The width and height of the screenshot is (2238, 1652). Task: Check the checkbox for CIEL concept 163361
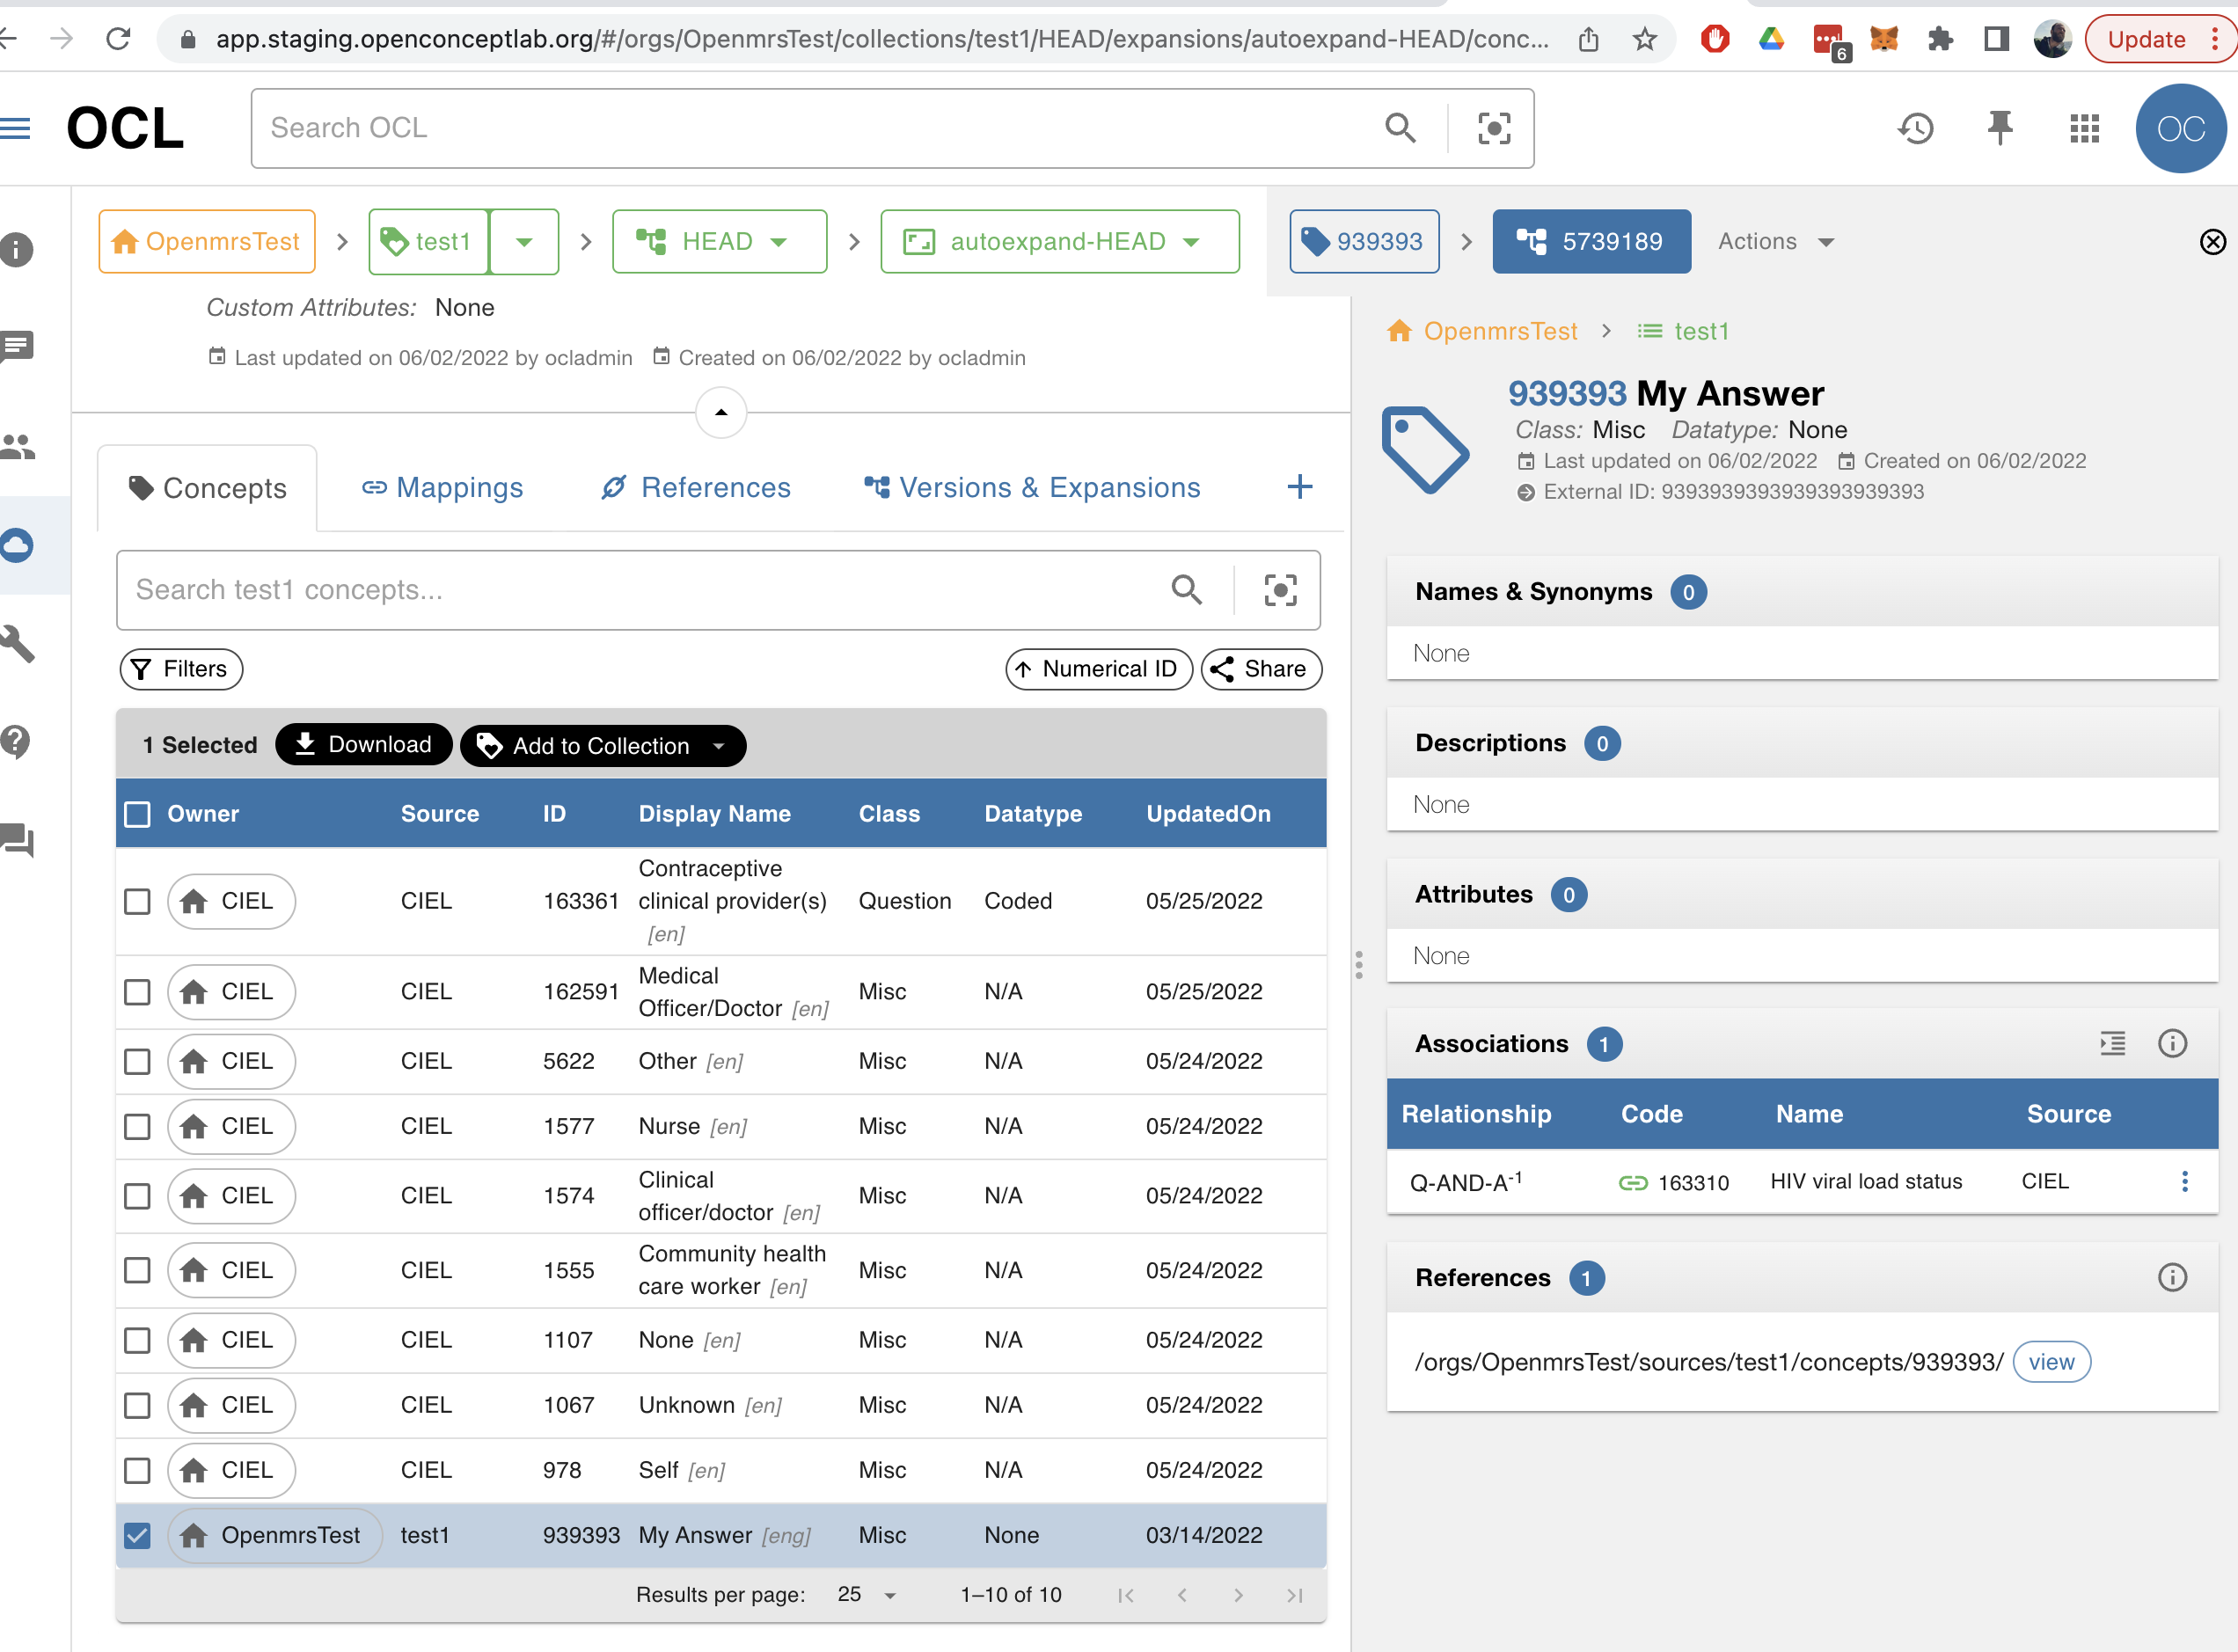[137, 901]
